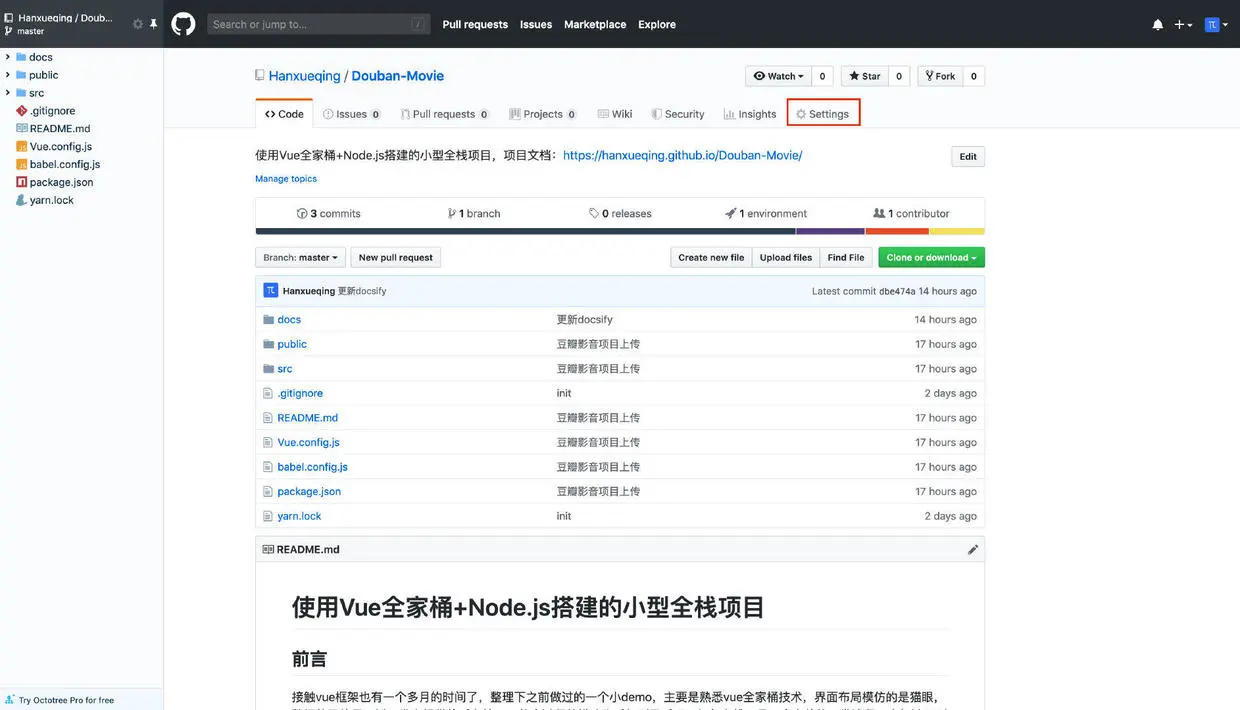
Task: Open Branch: master dropdown
Action: (x=300, y=257)
